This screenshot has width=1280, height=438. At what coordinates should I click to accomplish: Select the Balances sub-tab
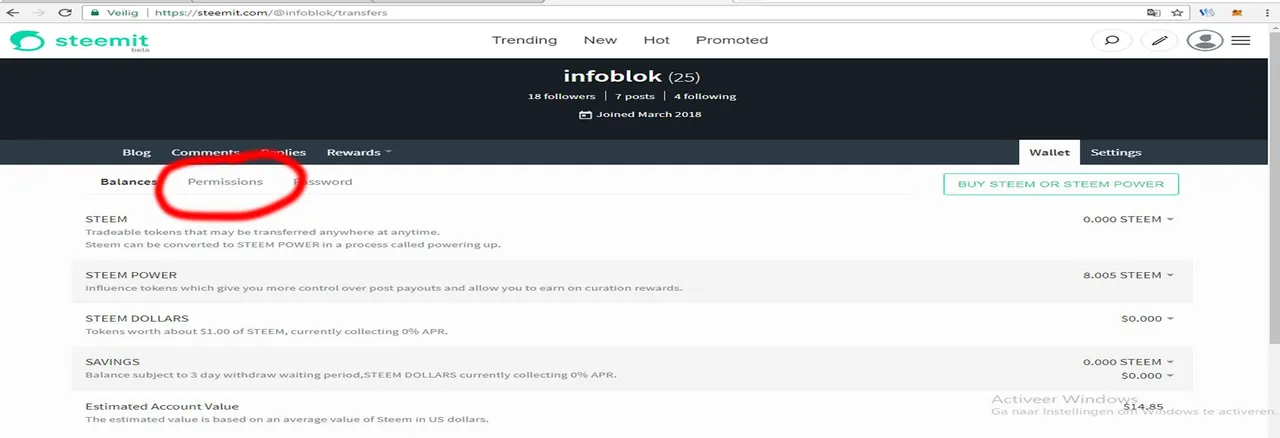(129, 182)
